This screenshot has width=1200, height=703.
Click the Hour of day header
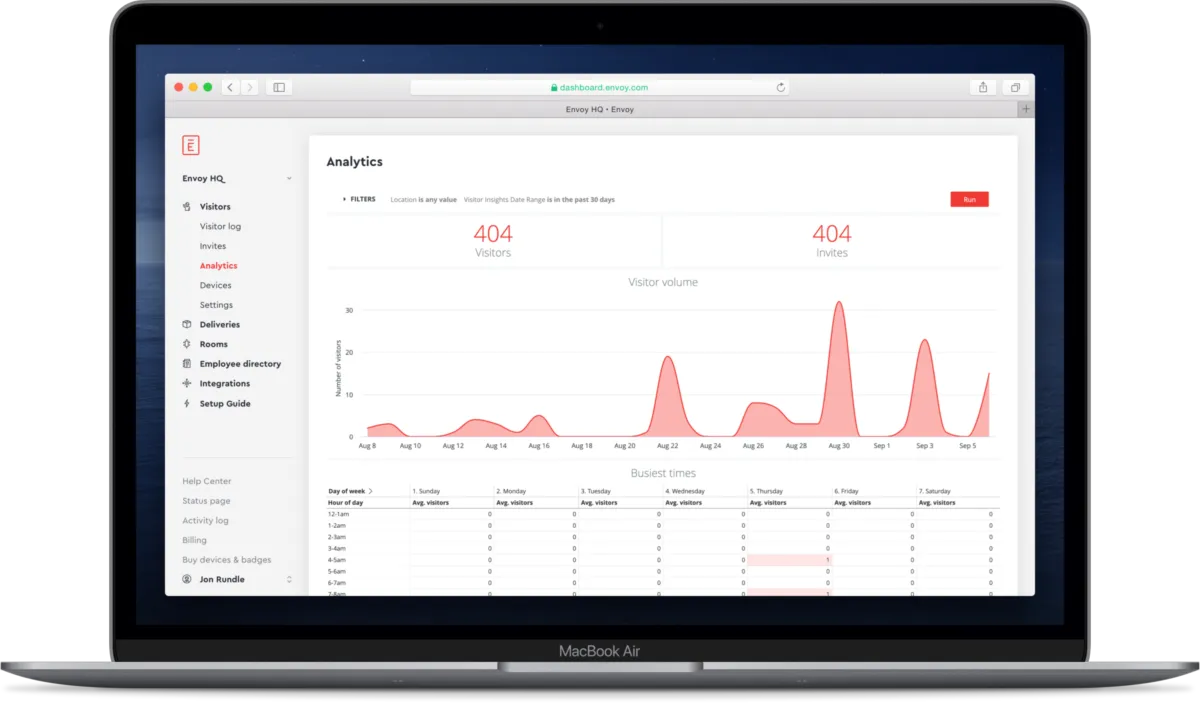pyautogui.click(x=345, y=503)
